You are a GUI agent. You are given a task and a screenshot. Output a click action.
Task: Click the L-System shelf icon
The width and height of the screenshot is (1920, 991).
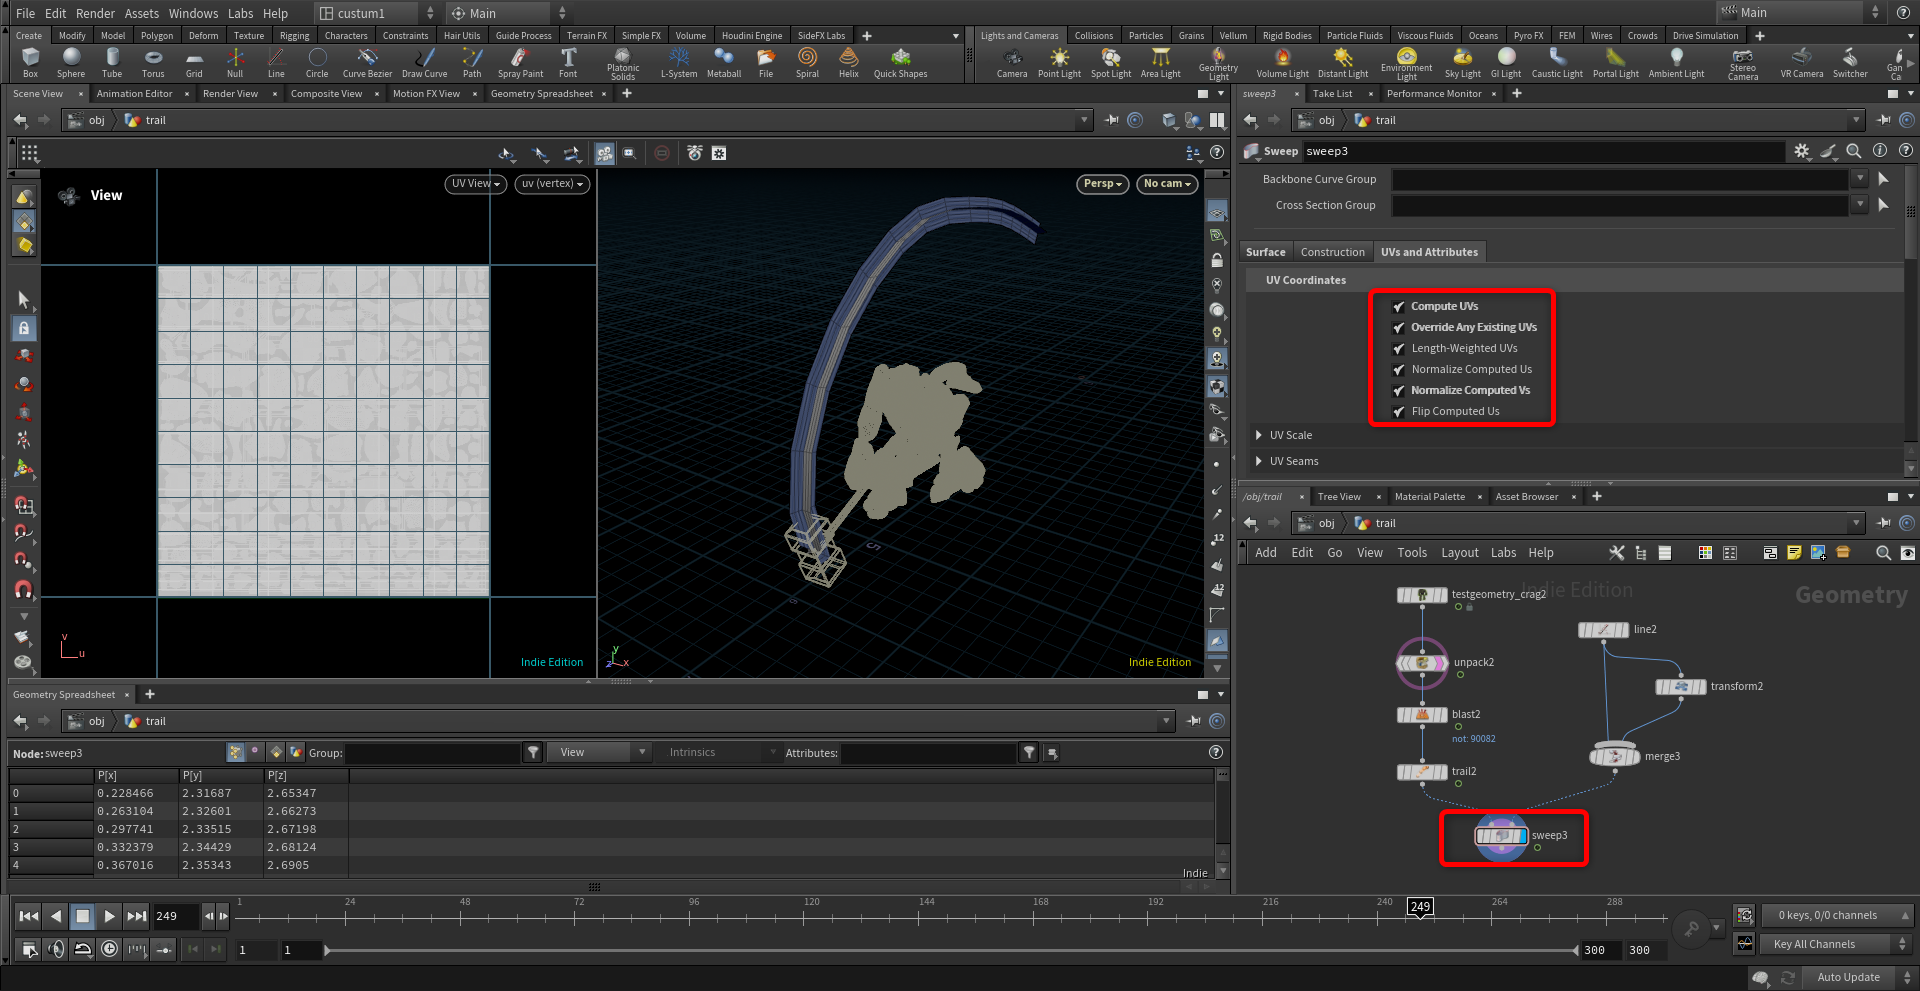tap(679, 61)
